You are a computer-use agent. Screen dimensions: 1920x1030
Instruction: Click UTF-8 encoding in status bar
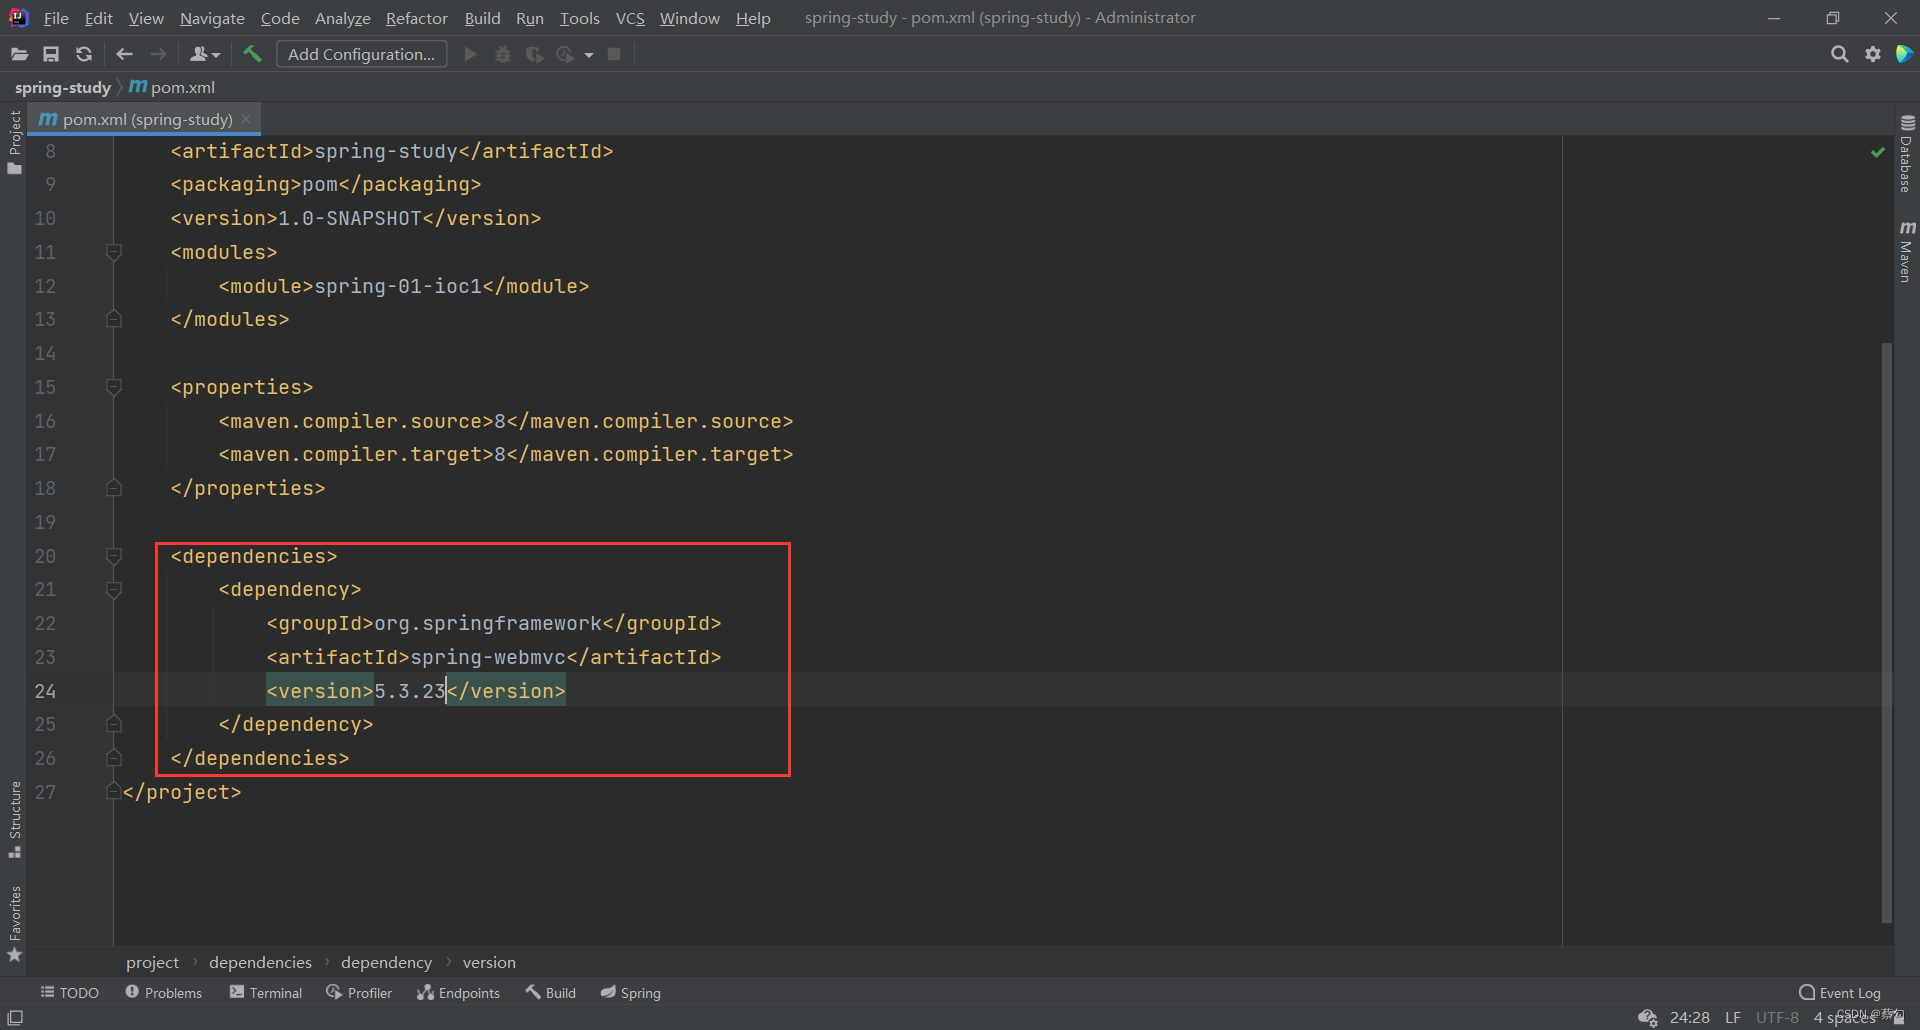[x=1777, y=1017]
